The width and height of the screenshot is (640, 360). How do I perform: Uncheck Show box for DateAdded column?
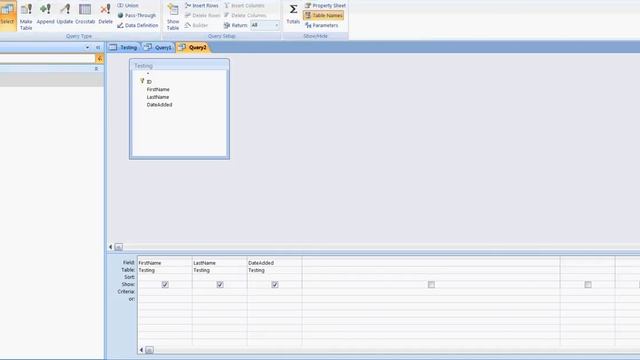(x=275, y=284)
